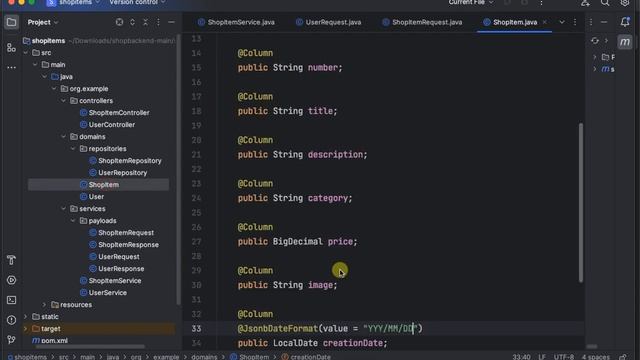640x360 pixels.
Task: Show hidden editor tabs dropdown
Action: tap(562, 22)
